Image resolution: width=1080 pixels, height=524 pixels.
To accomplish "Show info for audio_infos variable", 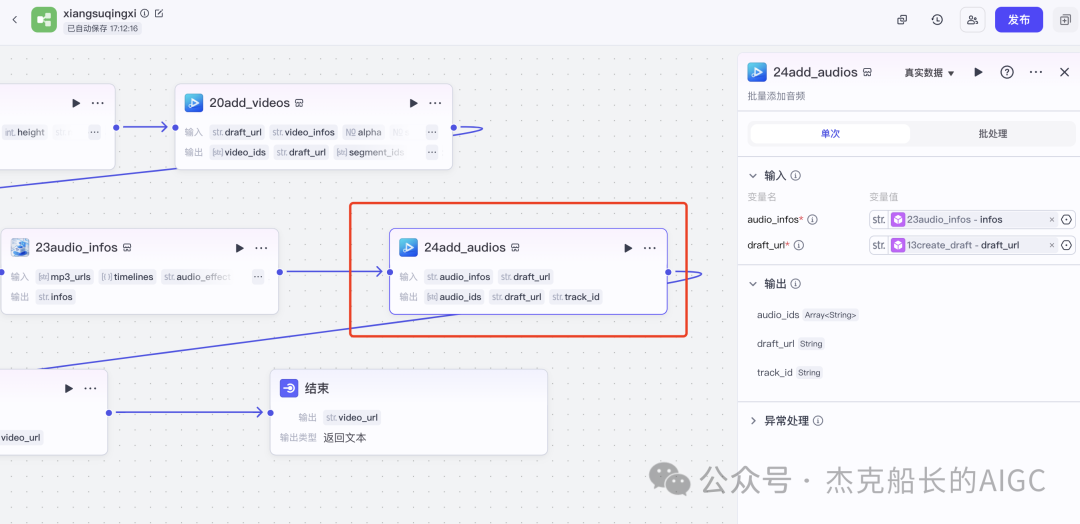I will click(x=812, y=220).
